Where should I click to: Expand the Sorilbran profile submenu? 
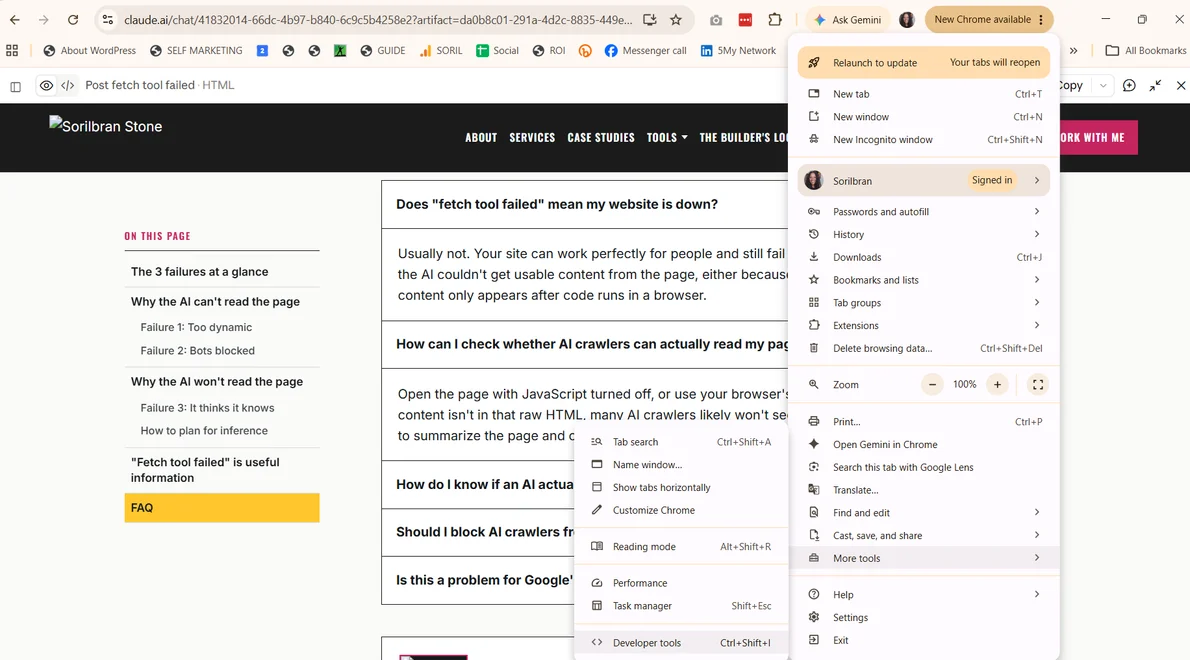pos(924,181)
